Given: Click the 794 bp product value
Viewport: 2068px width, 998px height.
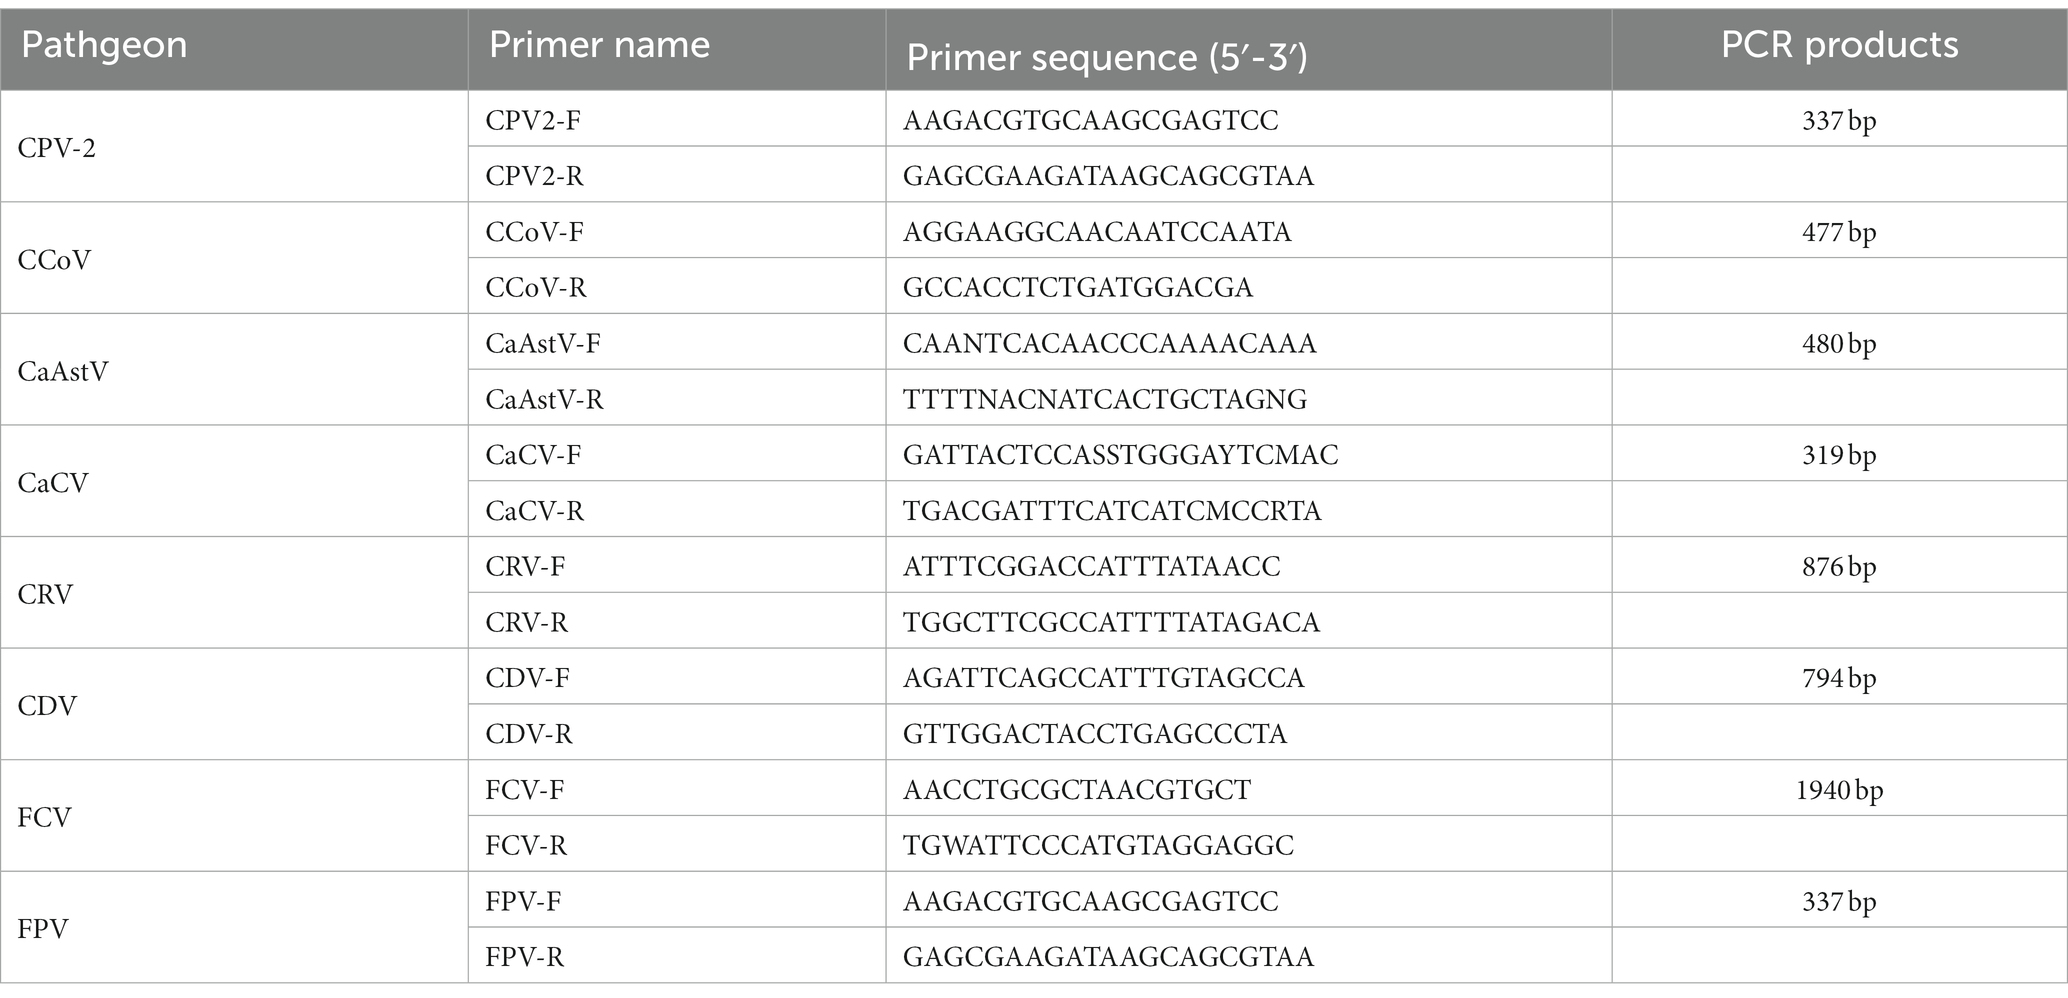Looking at the screenshot, I should click(1839, 678).
